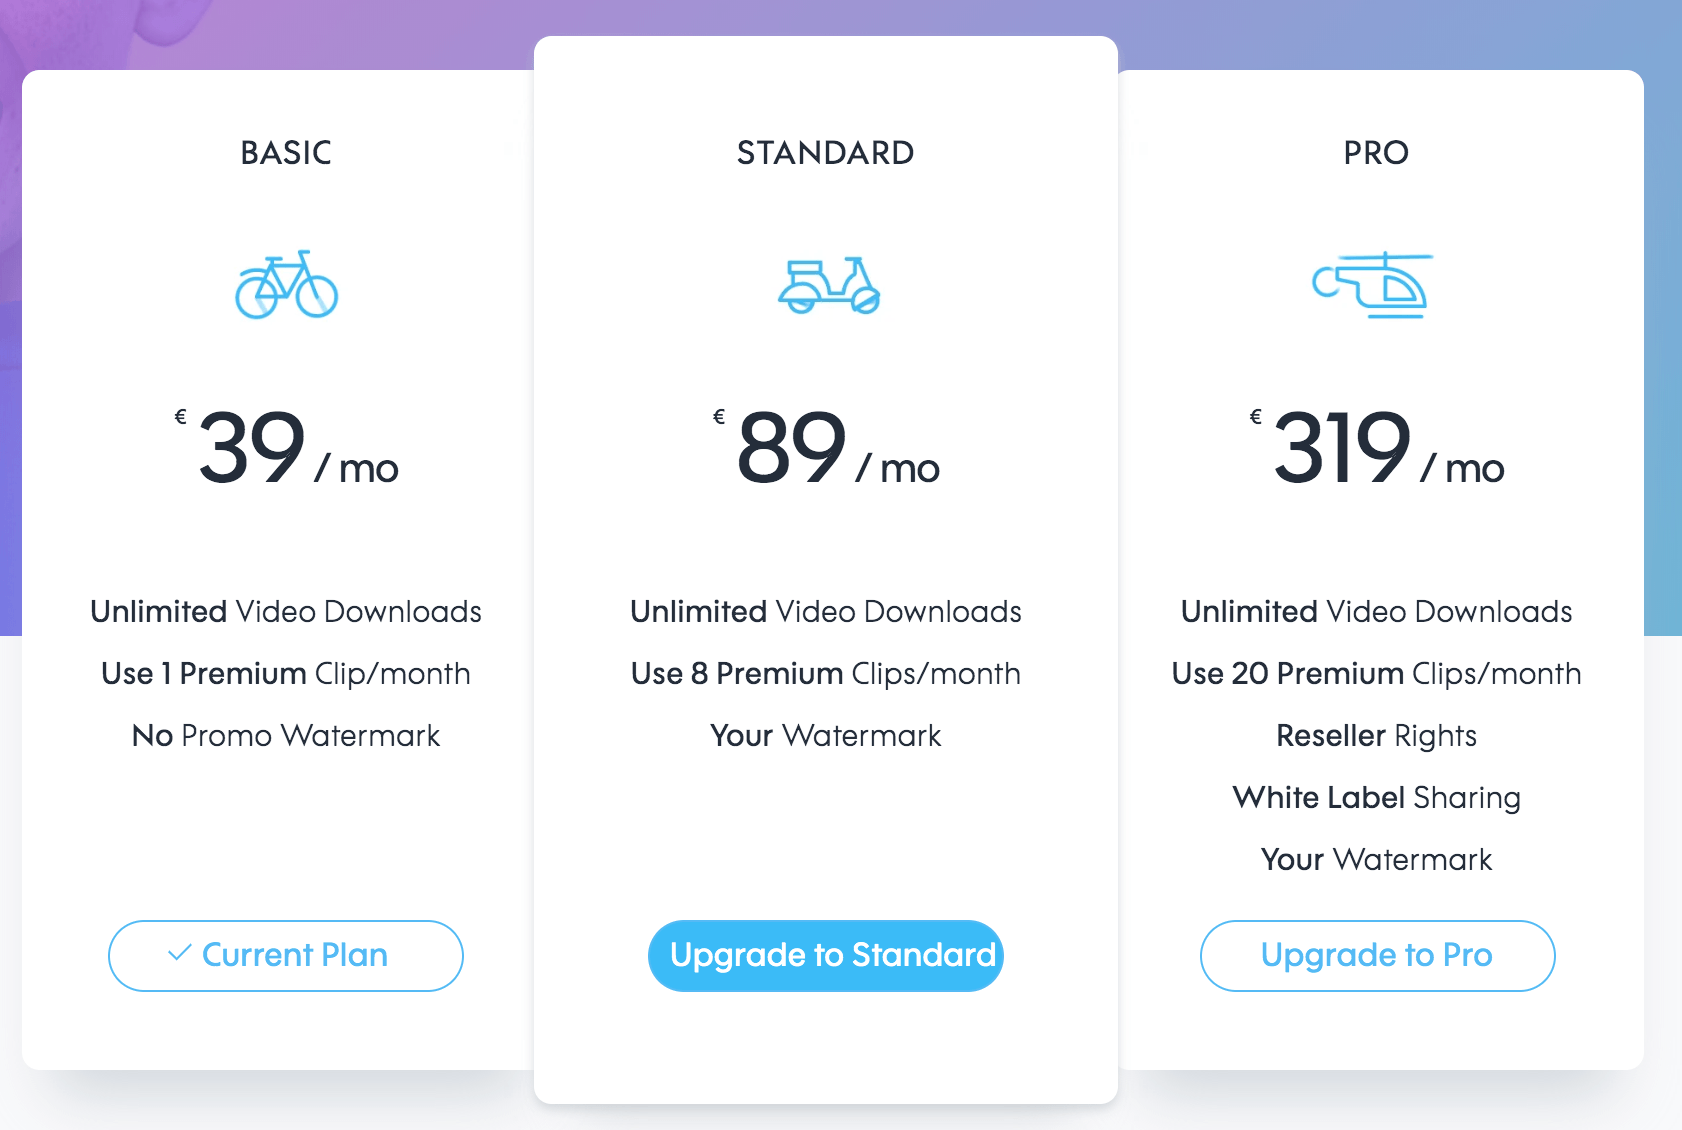Click the No Promo Watermark feature text
This screenshot has width=1682, height=1130.
pos(286,736)
